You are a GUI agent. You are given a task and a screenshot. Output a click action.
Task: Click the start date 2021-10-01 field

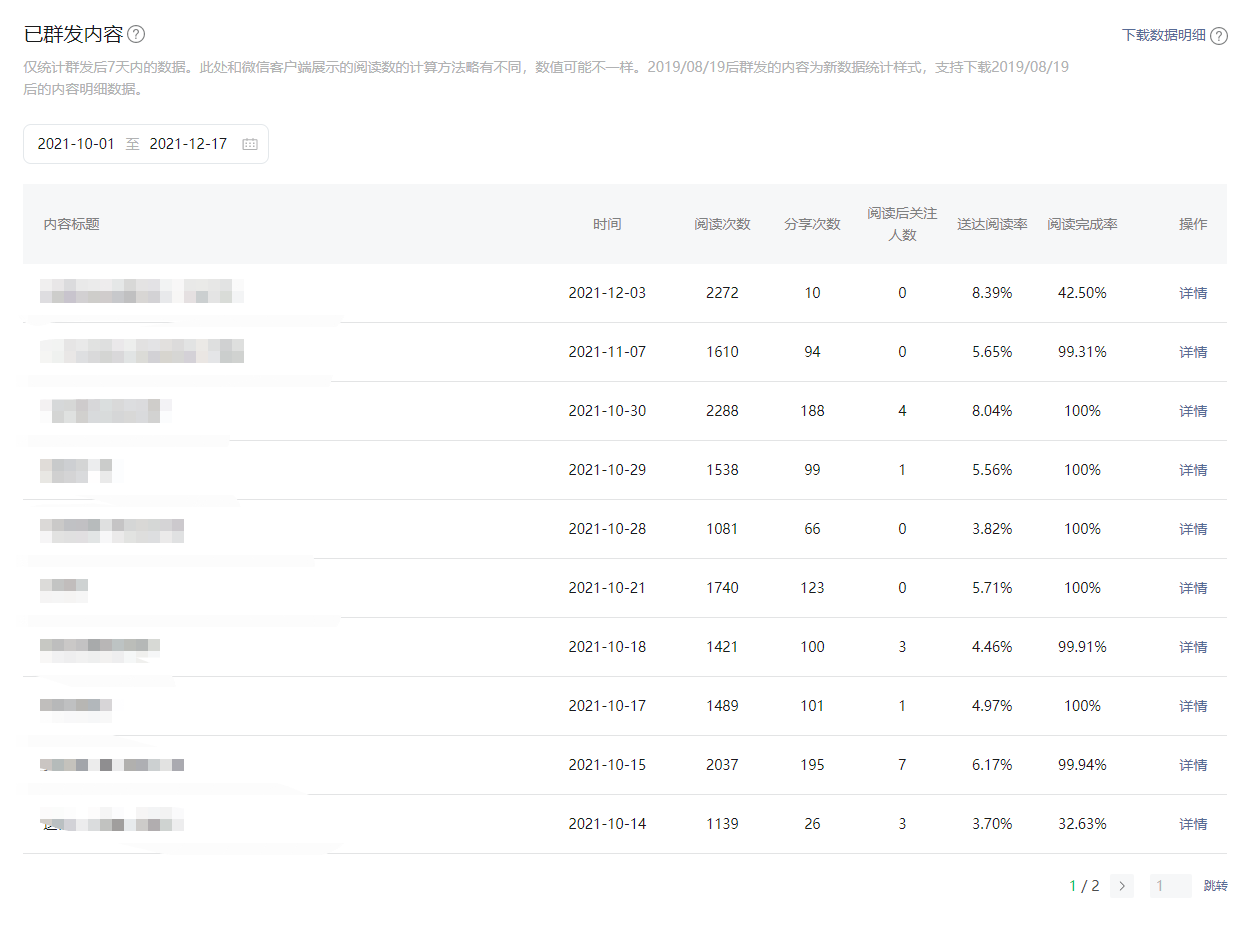pyautogui.click(x=76, y=144)
